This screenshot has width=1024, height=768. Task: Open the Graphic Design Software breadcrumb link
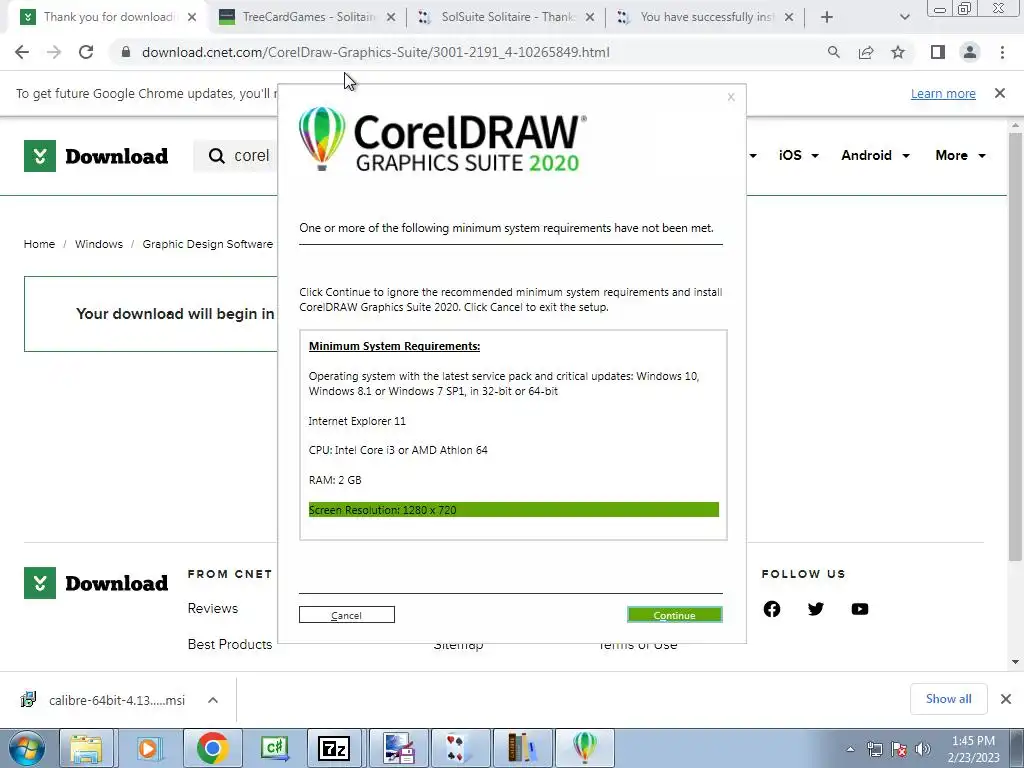pyautogui.click(x=208, y=244)
